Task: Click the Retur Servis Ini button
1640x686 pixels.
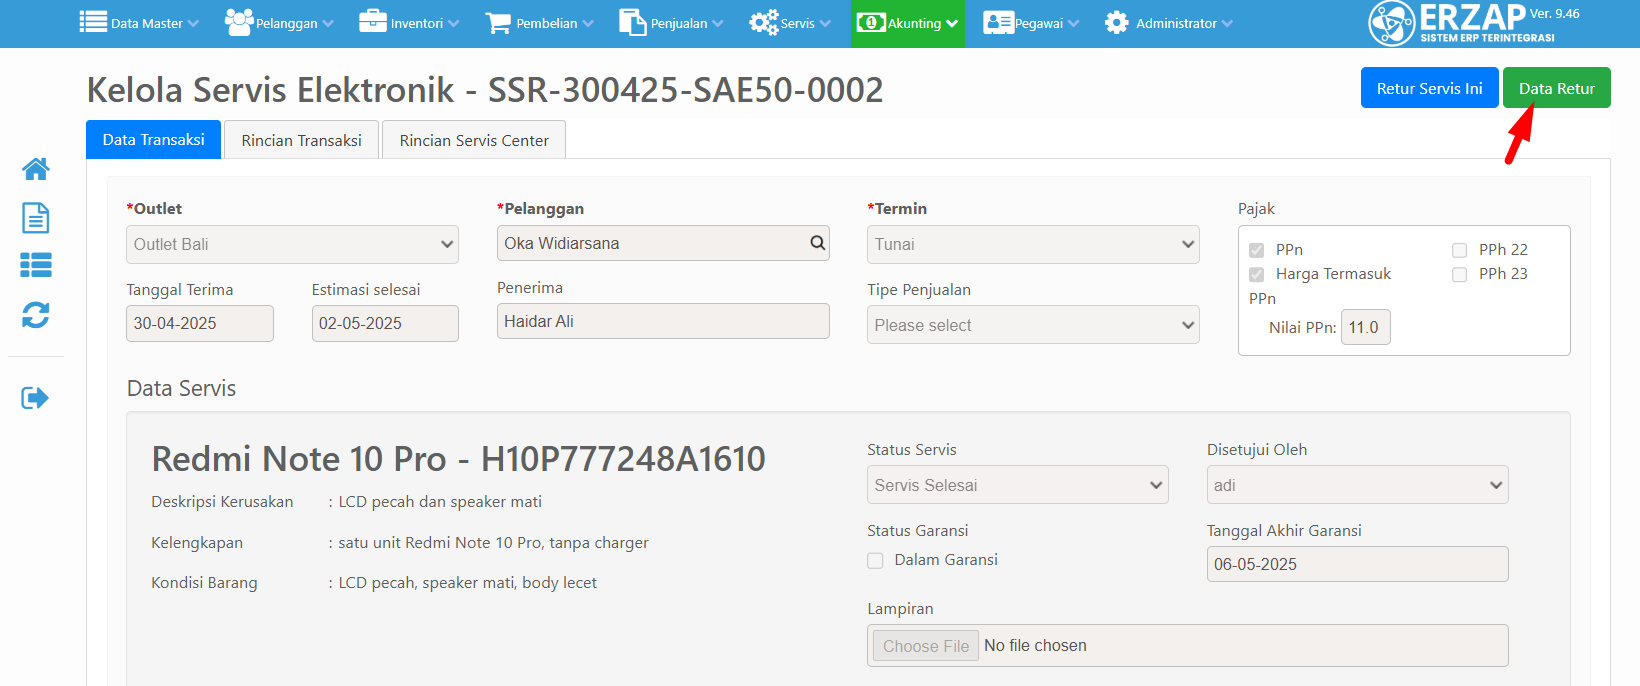Action: (x=1429, y=88)
